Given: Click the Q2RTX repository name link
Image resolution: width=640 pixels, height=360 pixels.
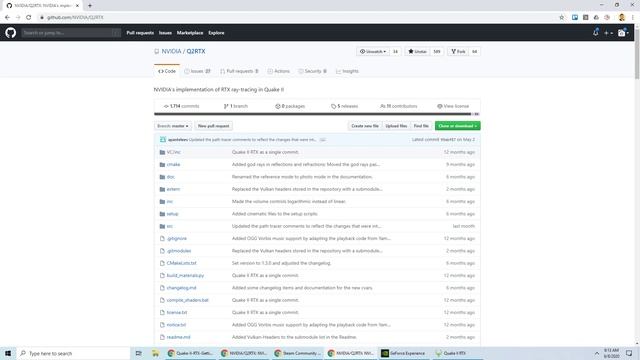Looking at the screenshot, I should 196,51.
